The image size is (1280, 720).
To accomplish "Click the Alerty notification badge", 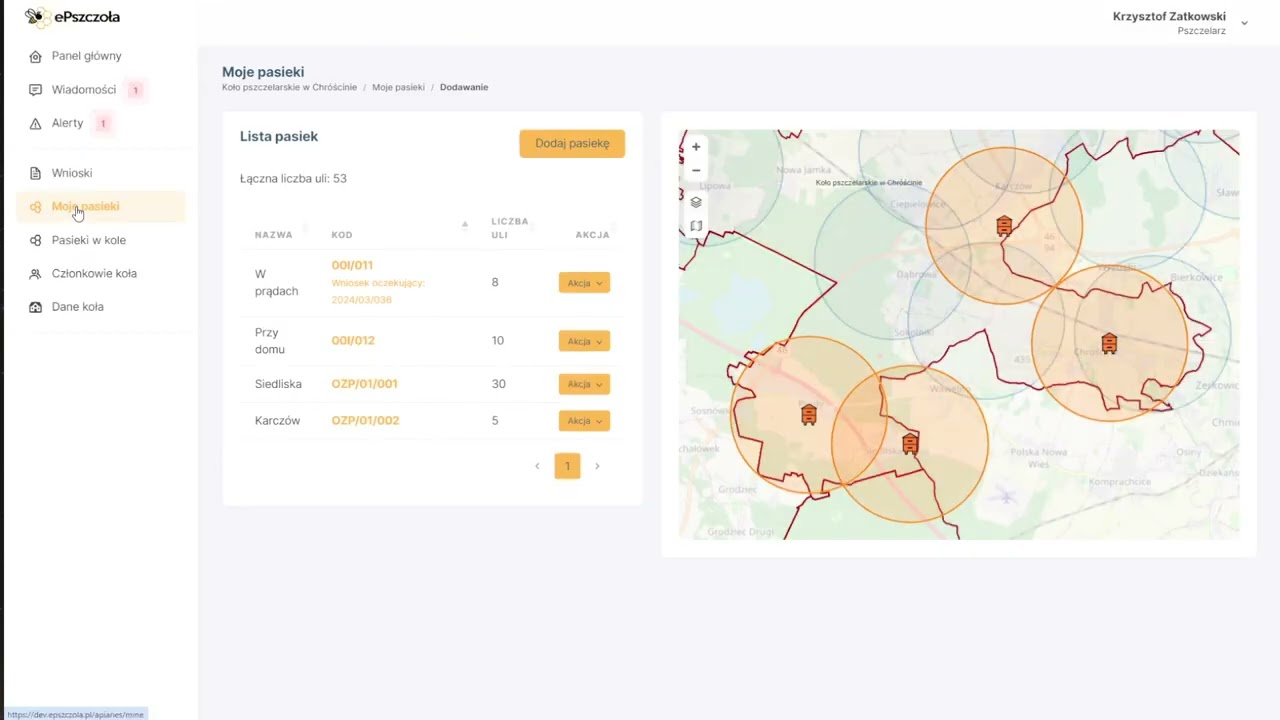I will (x=102, y=124).
